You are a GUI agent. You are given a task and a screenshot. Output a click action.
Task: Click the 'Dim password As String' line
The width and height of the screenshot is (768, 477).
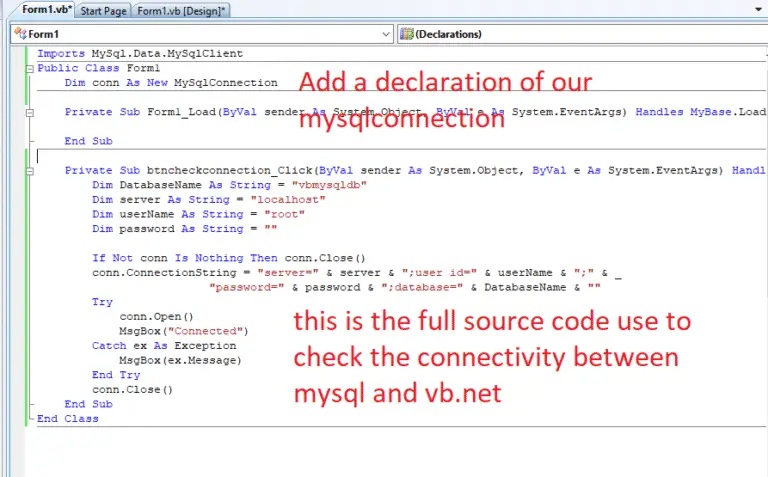pyautogui.click(x=185, y=229)
